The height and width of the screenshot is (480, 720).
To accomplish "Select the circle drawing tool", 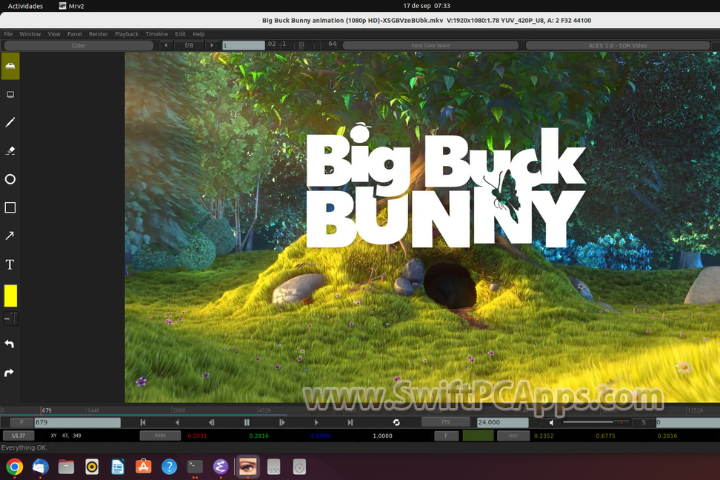I will [10, 179].
